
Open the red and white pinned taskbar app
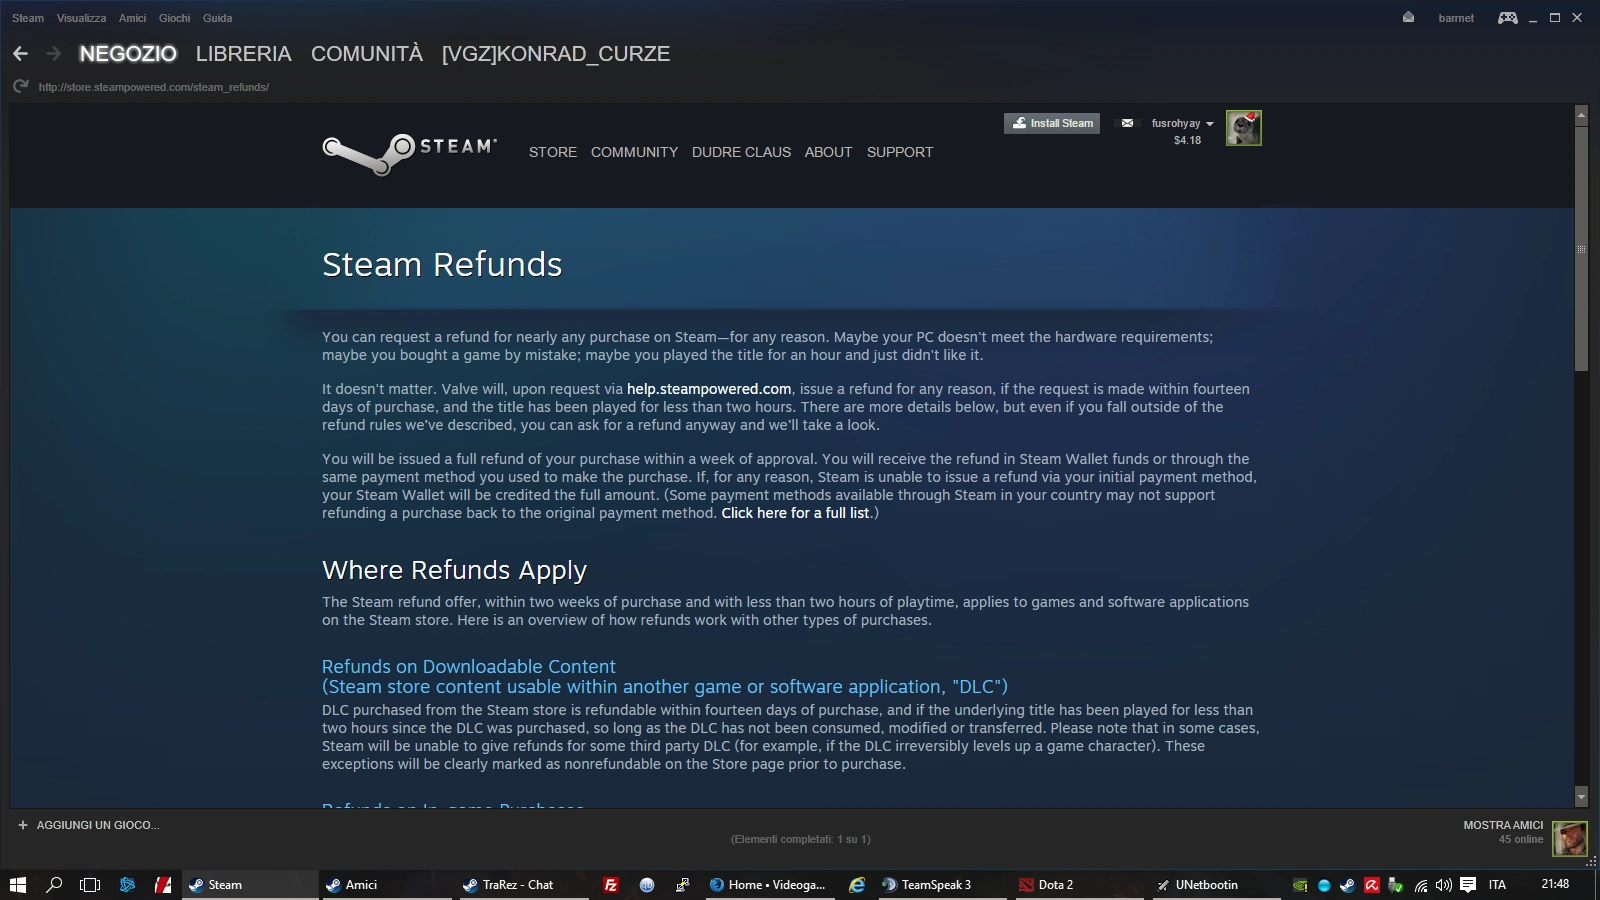tap(163, 885)
